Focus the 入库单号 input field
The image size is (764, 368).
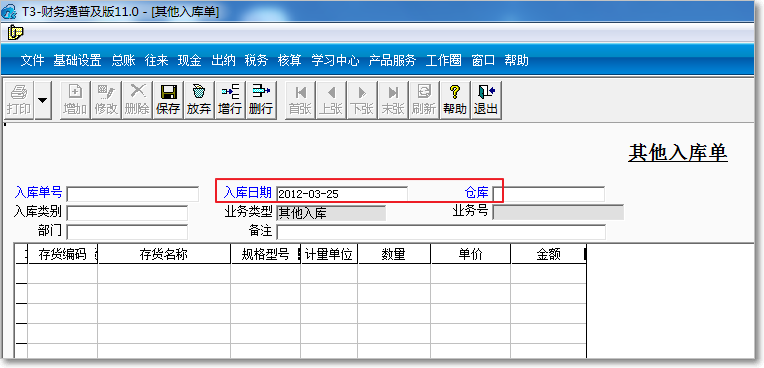pos(133,194)
